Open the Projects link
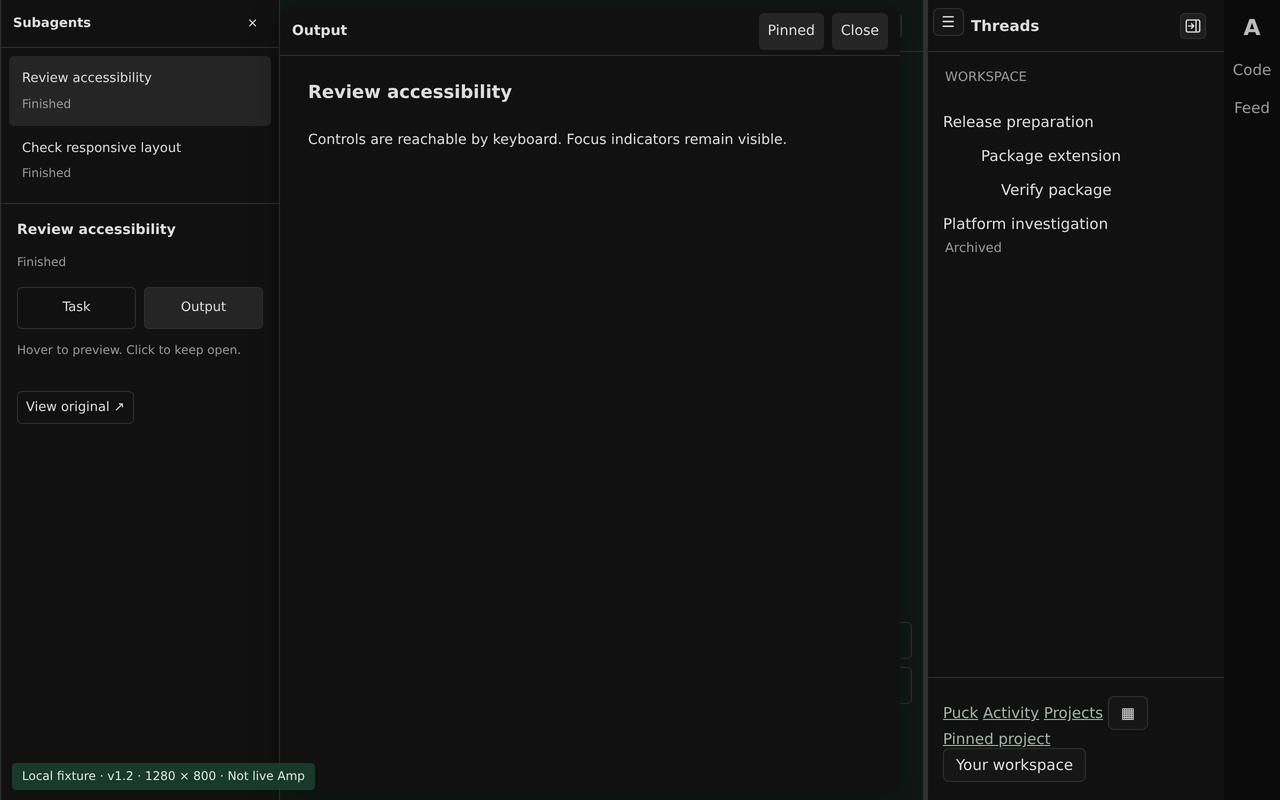The height and width of the screenshot is (800, 1280). click(x=1073, y=713)
